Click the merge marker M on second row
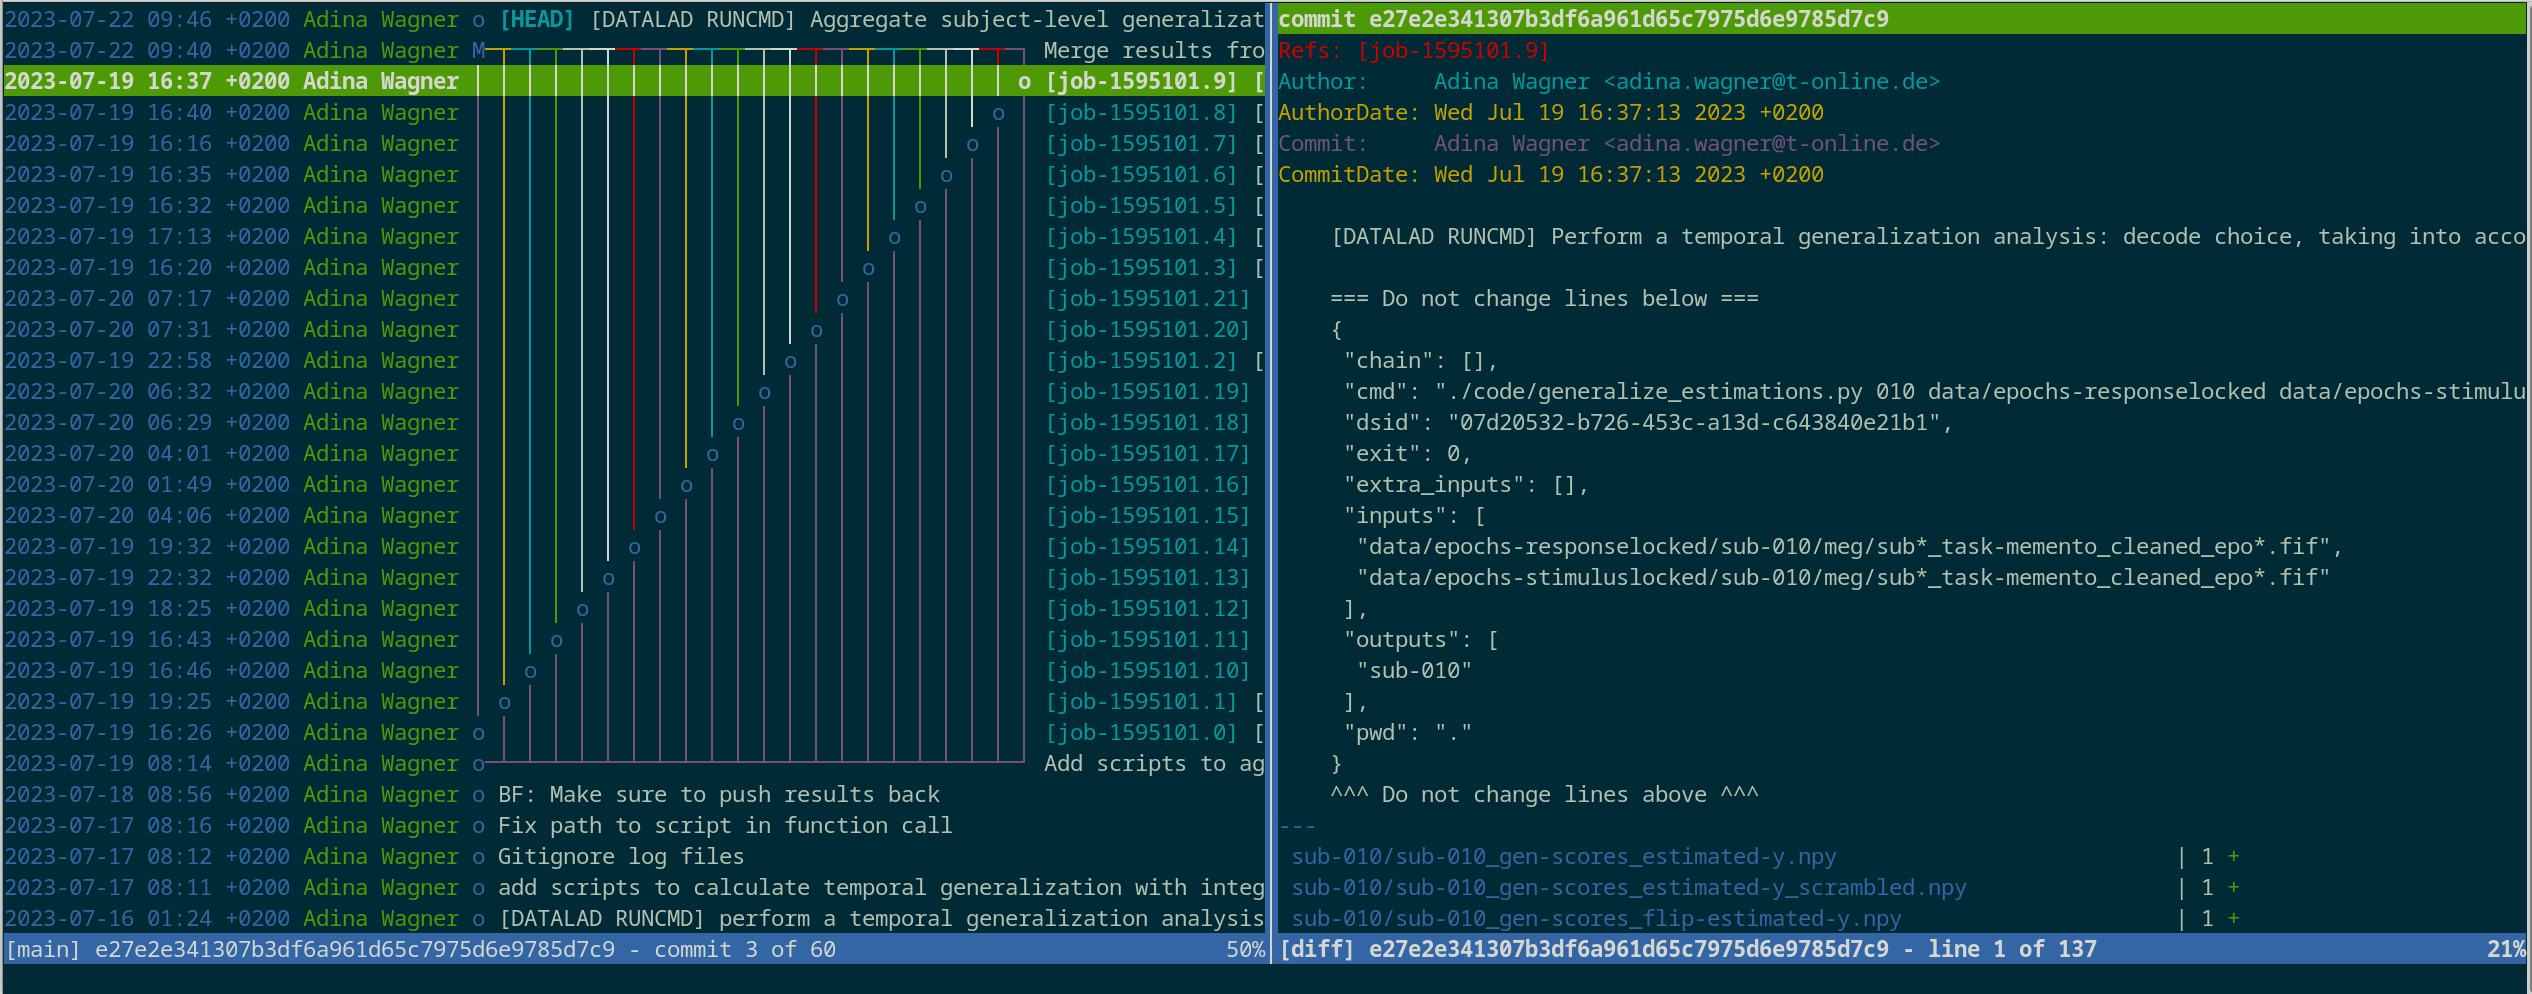This screenshot has width=2532, height=994. [x=478, y=51]
